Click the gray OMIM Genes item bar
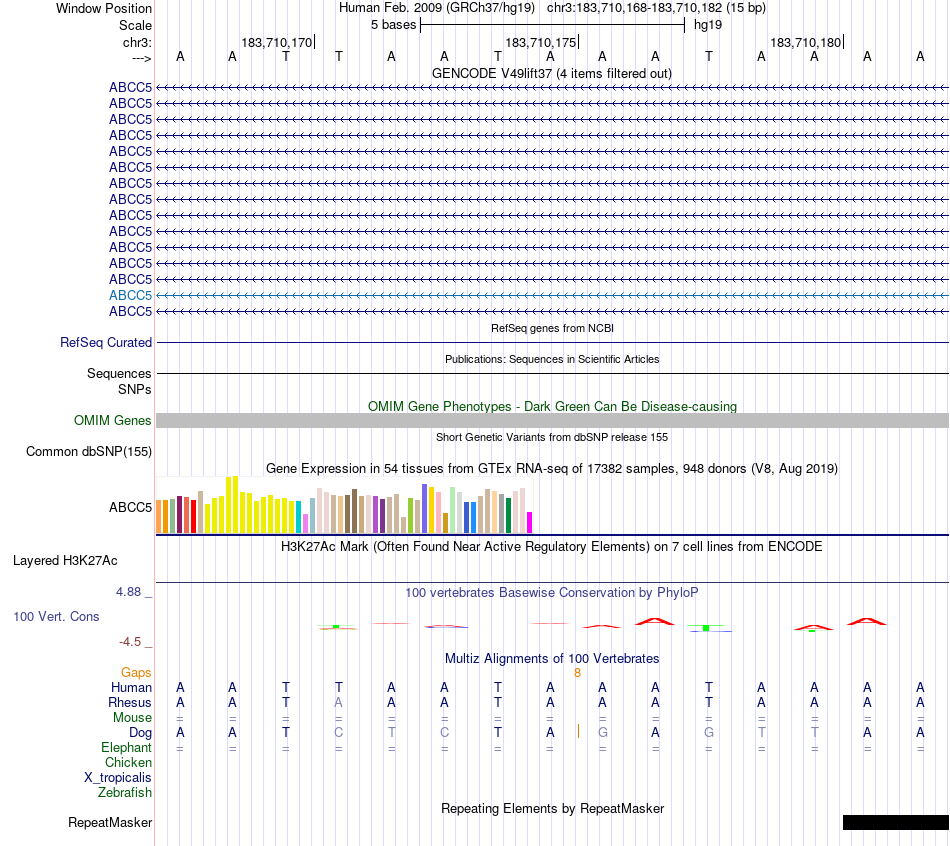 [x=552, y=421]
